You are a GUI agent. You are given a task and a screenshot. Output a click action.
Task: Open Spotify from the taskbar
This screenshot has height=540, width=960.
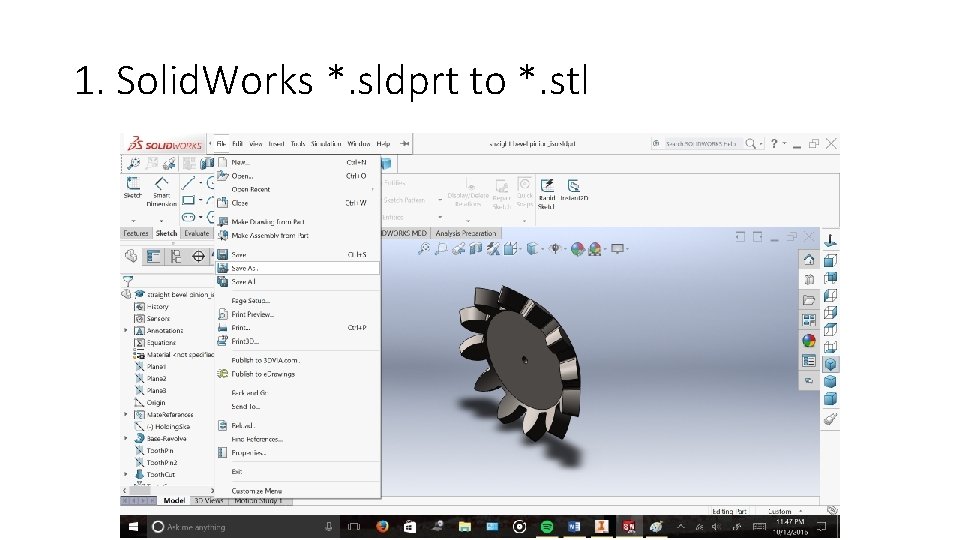tap(547, 527)
